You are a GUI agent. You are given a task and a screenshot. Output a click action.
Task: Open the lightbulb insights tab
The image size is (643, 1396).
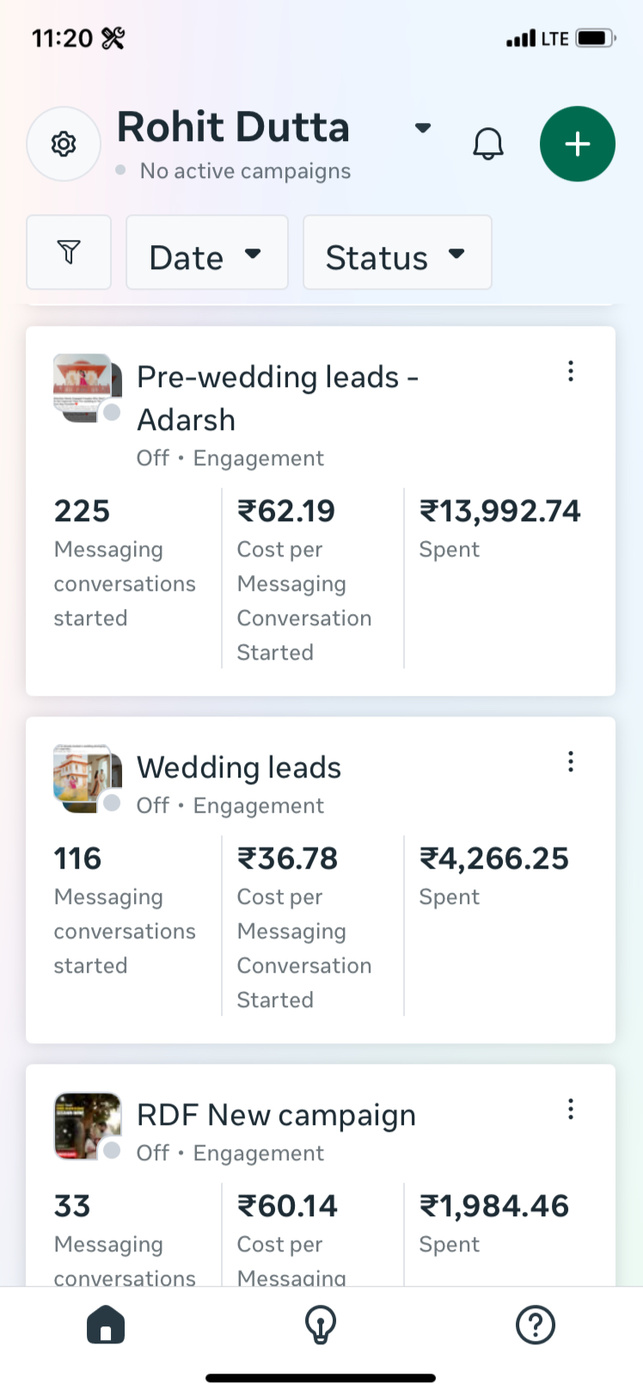(x=320, y=1326)
